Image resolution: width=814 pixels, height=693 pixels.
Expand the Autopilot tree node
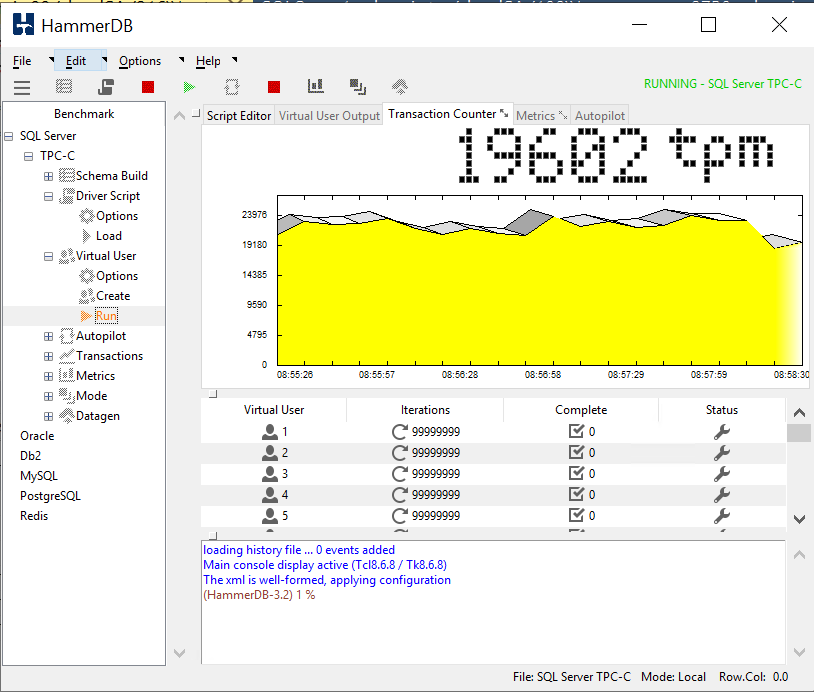click(48, 336)
